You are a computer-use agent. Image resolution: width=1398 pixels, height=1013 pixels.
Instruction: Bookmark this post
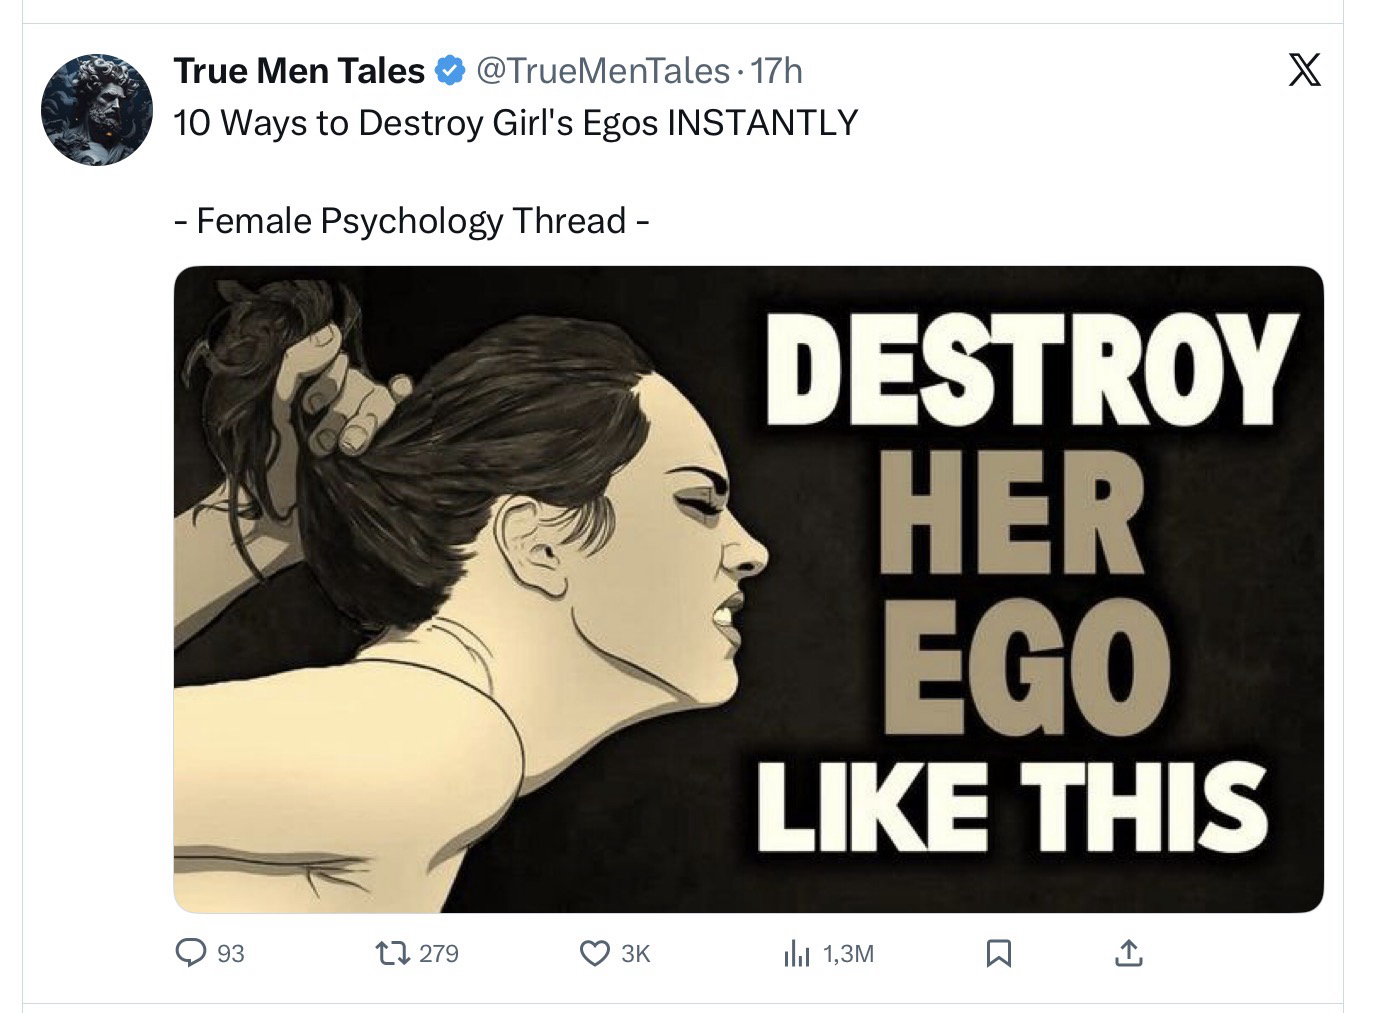997,954
